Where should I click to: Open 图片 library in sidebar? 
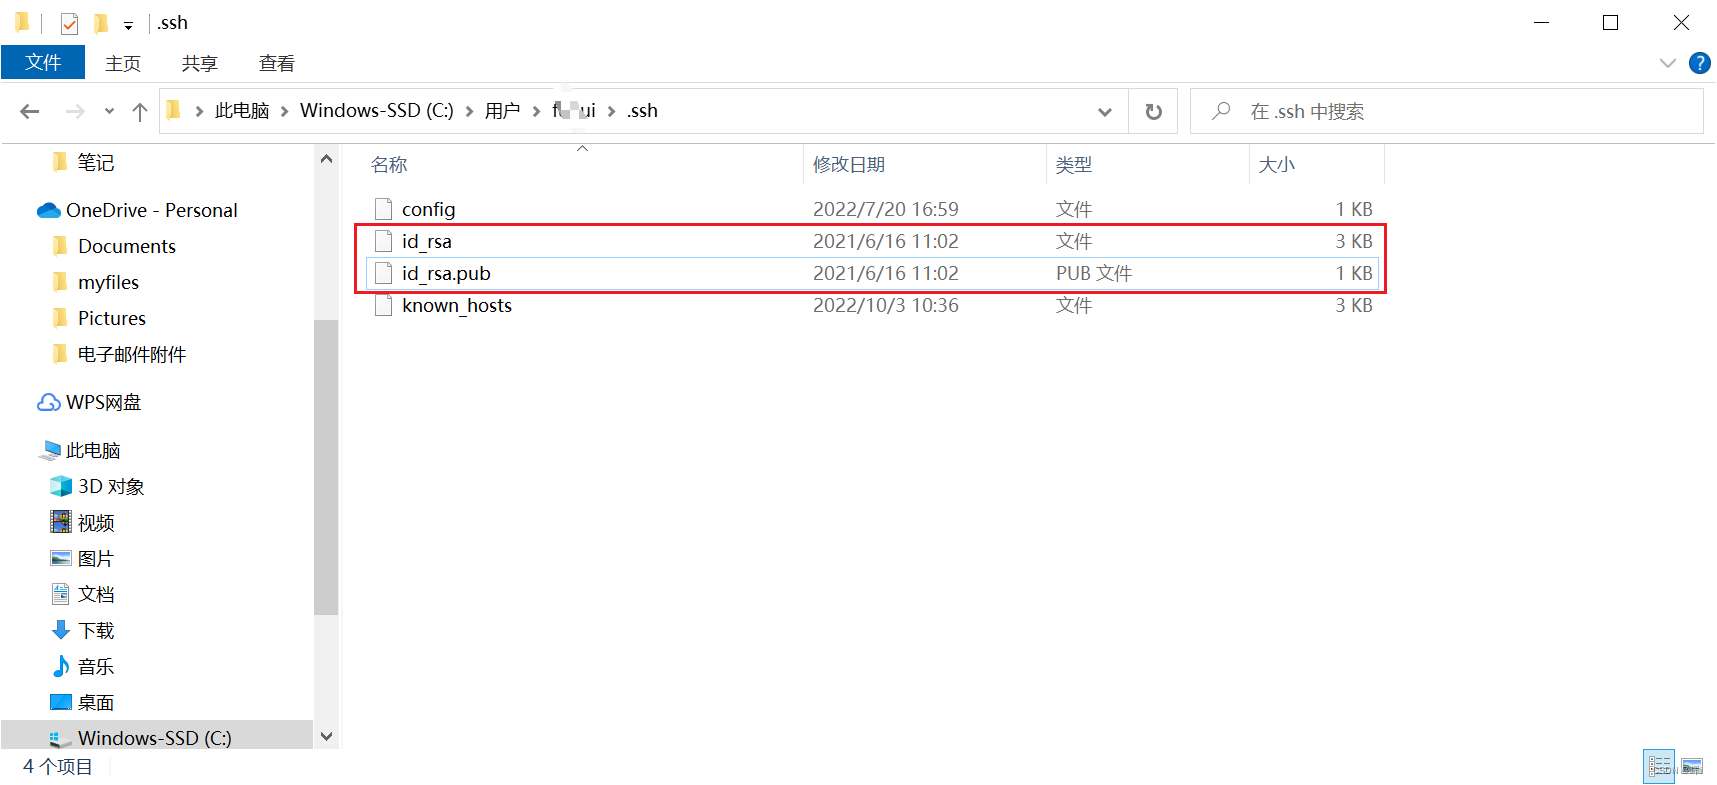[96, 558]
